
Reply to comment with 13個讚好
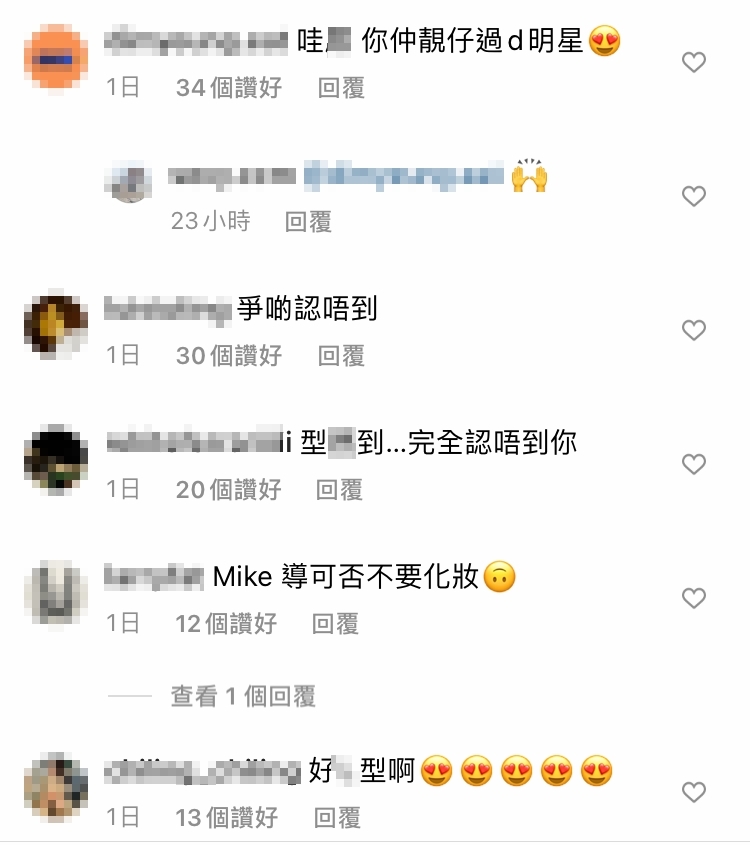point(337,818)
